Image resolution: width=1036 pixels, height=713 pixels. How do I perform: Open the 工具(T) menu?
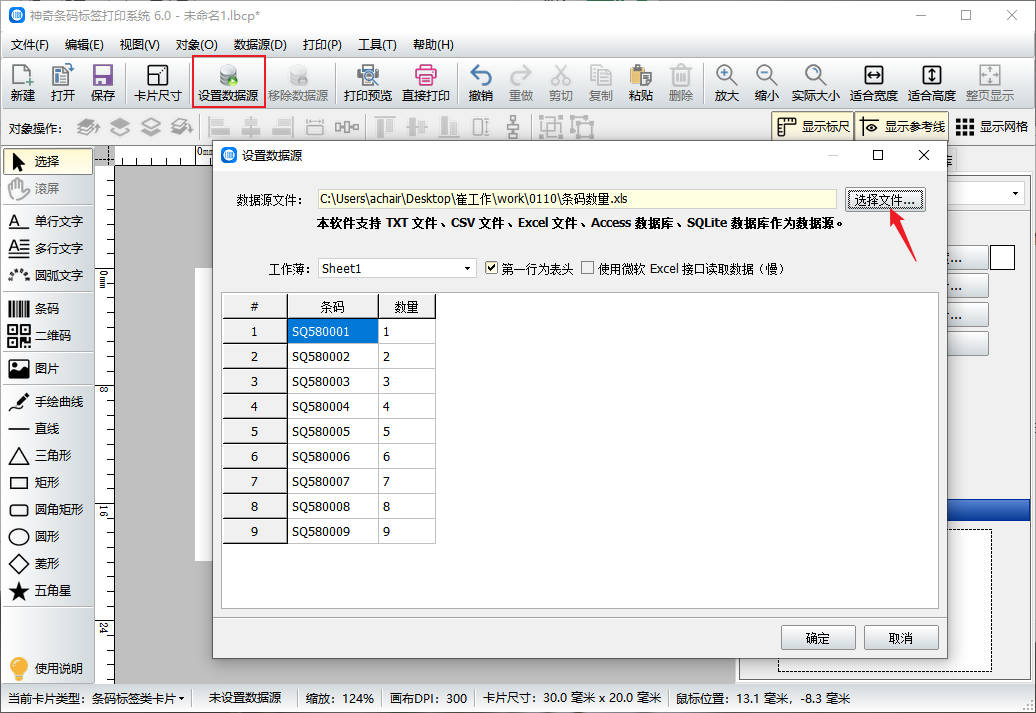(377, 45)
